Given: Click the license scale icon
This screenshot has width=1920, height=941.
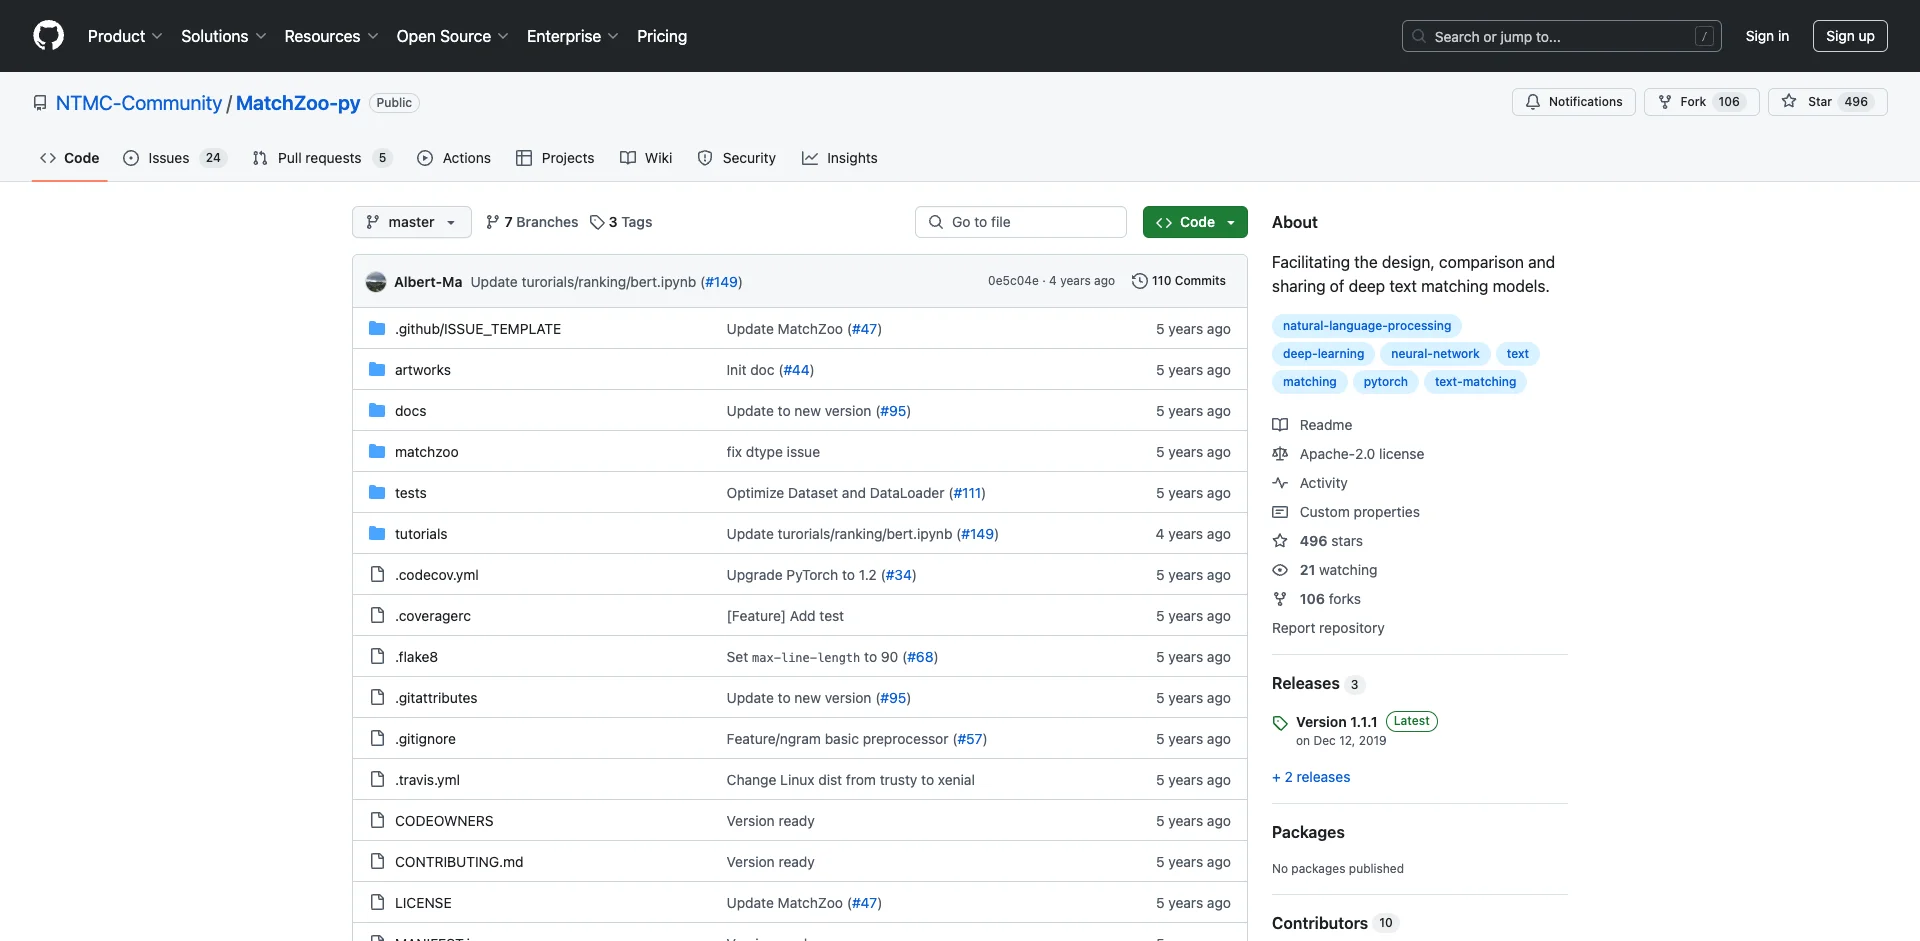Looking at the screenshot, I should point(1280,454).
